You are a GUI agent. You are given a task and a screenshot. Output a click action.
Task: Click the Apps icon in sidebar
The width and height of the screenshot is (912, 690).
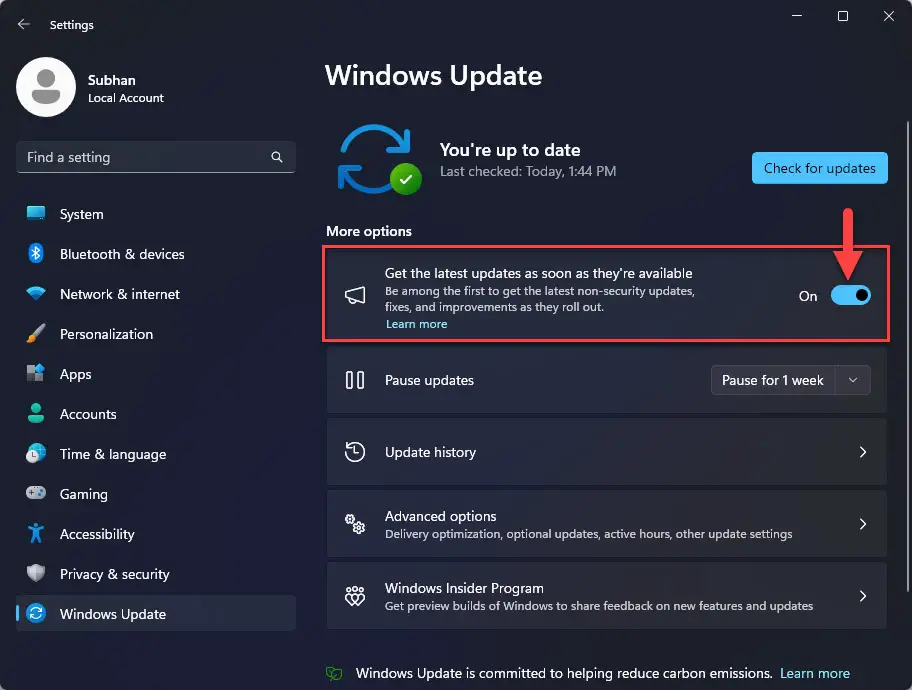point(36,373)
